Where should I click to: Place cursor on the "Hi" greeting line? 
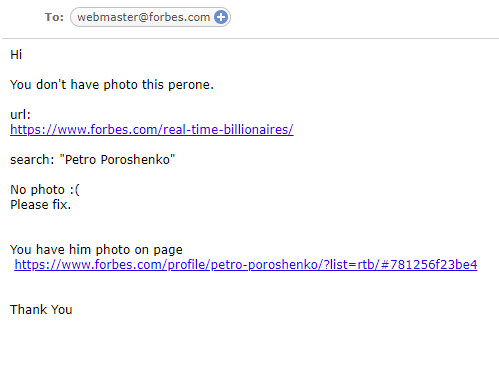coord(16,55)
